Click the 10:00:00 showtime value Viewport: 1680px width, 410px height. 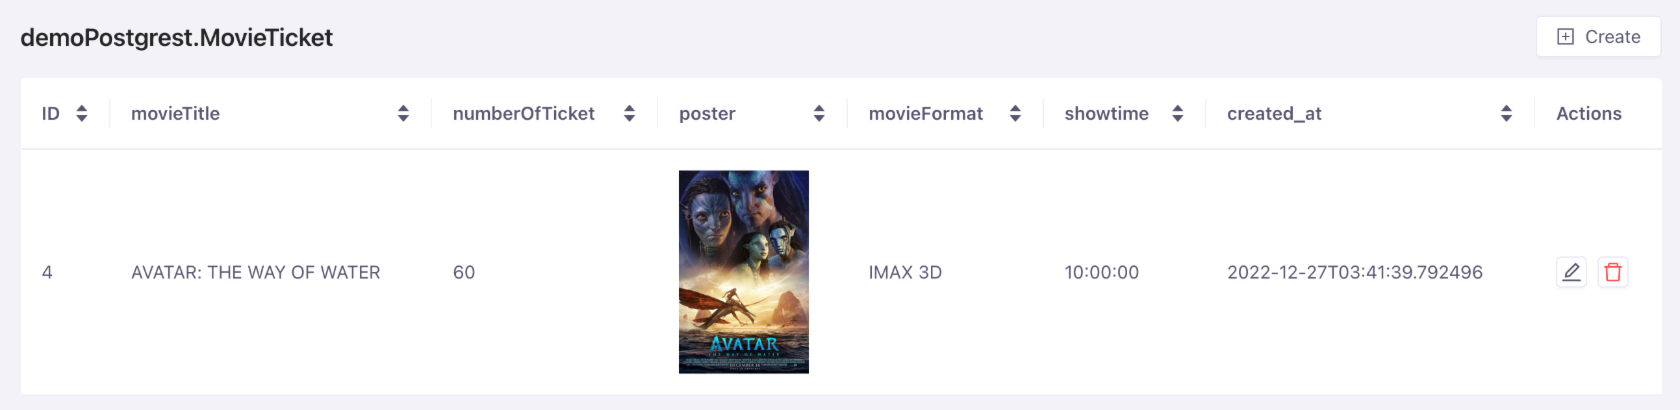1101,272
